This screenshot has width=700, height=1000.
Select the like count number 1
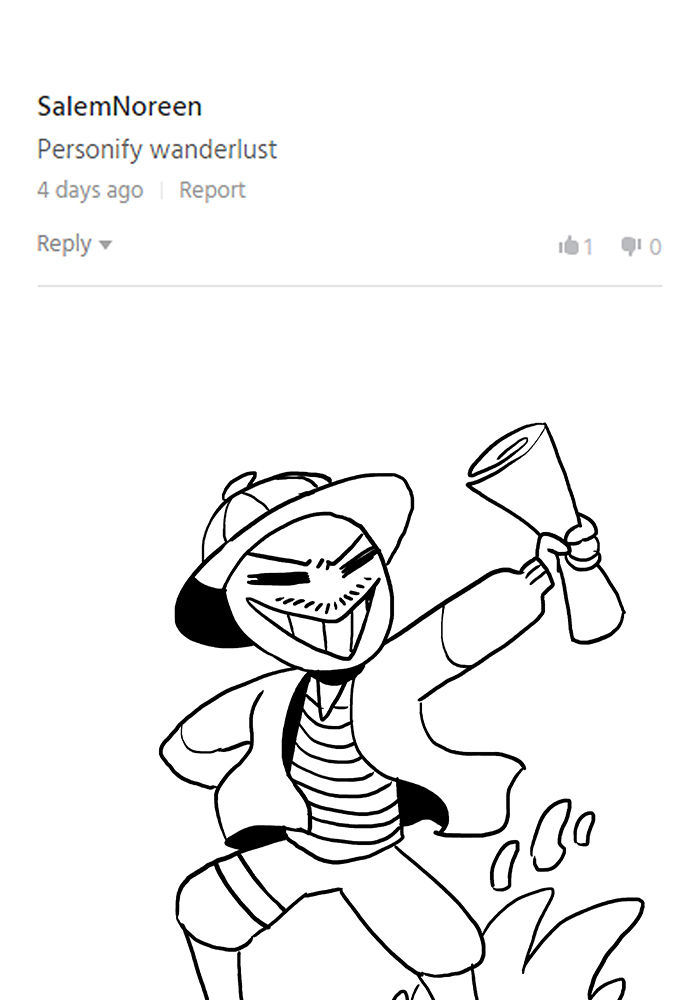588,247
